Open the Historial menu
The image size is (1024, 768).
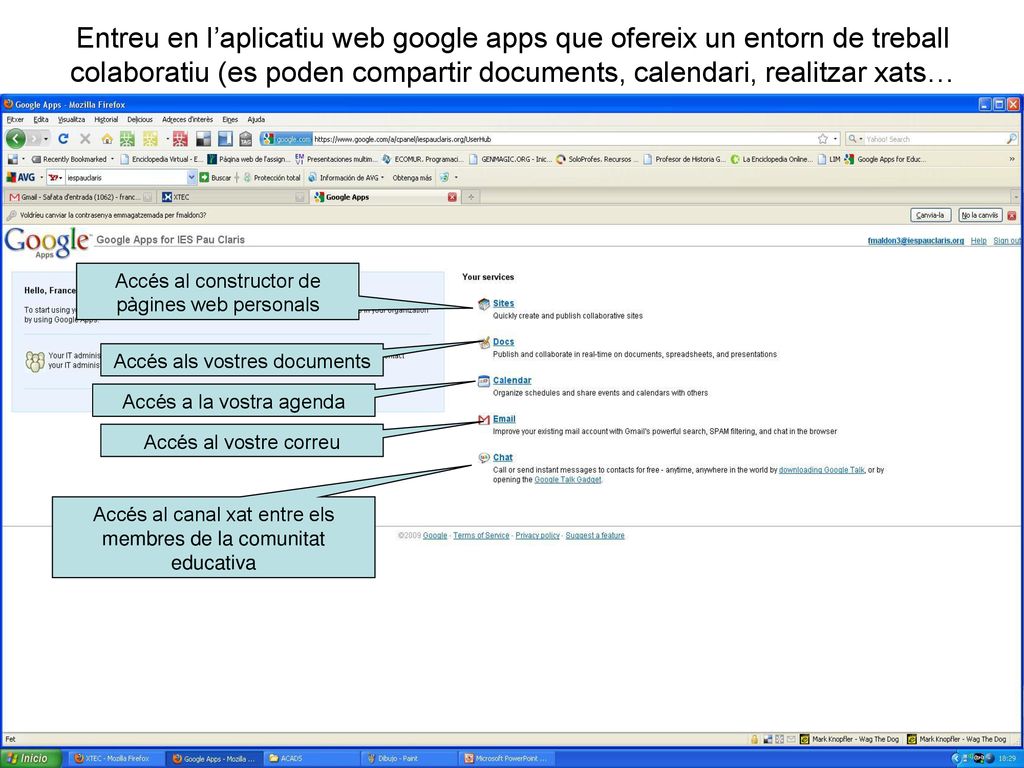point(106,120)
